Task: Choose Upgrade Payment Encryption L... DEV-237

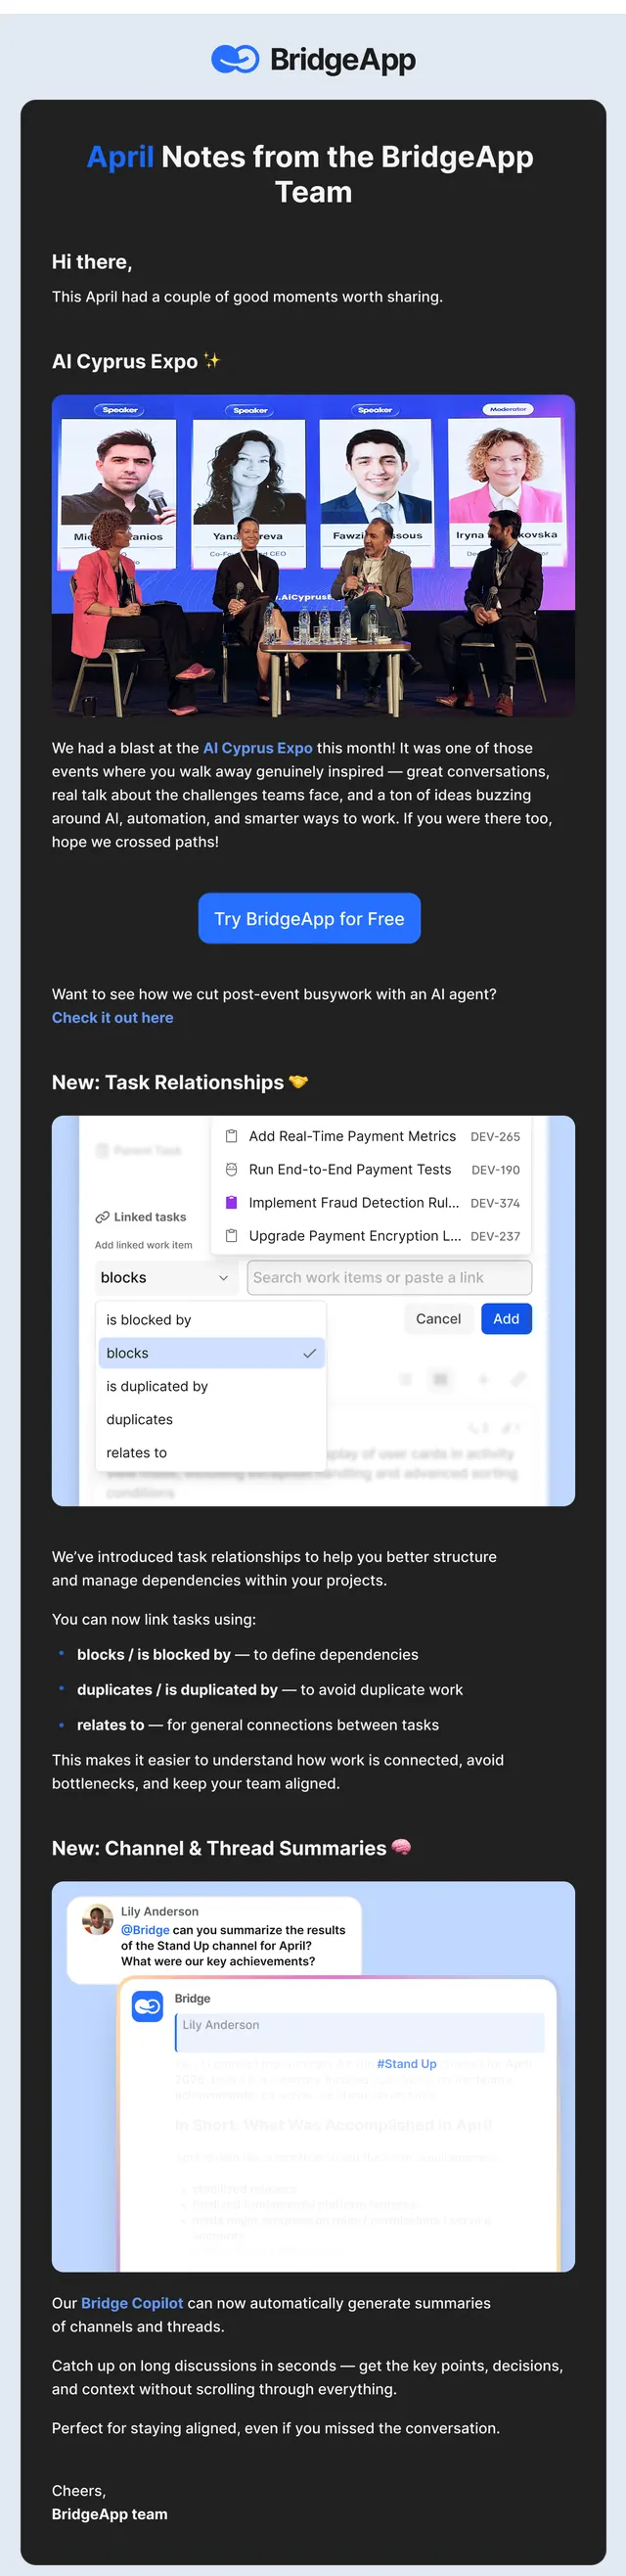Action: 372,1236
